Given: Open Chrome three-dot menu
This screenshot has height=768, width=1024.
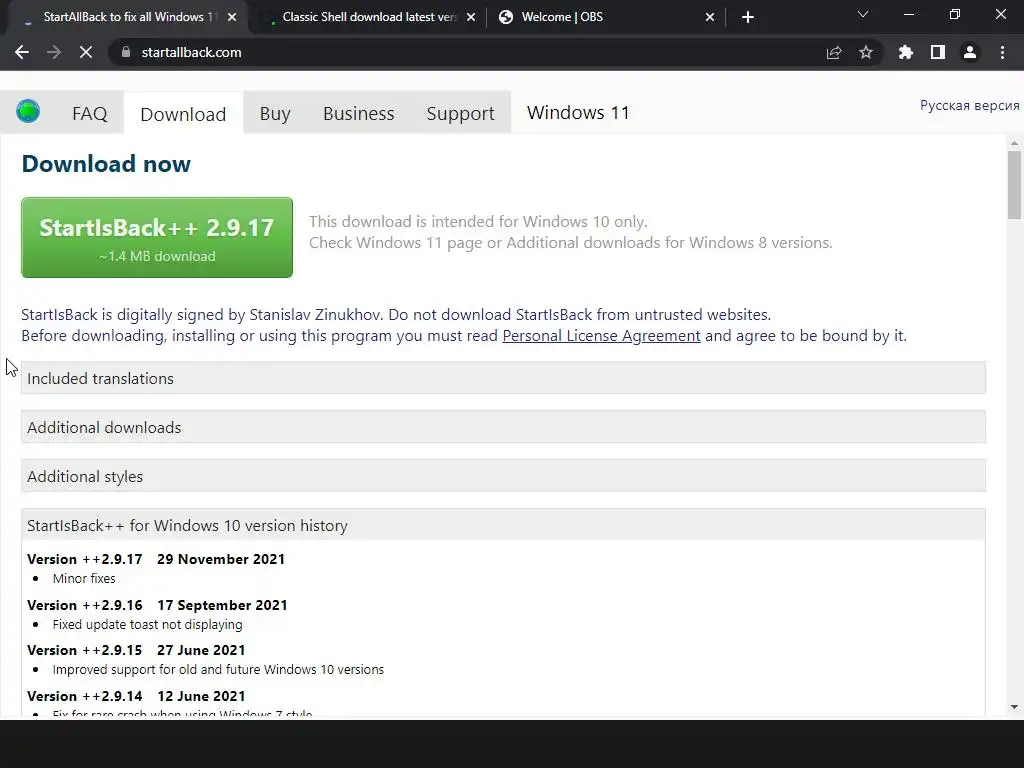Looking at the screenshot, I should [1002, 52].
